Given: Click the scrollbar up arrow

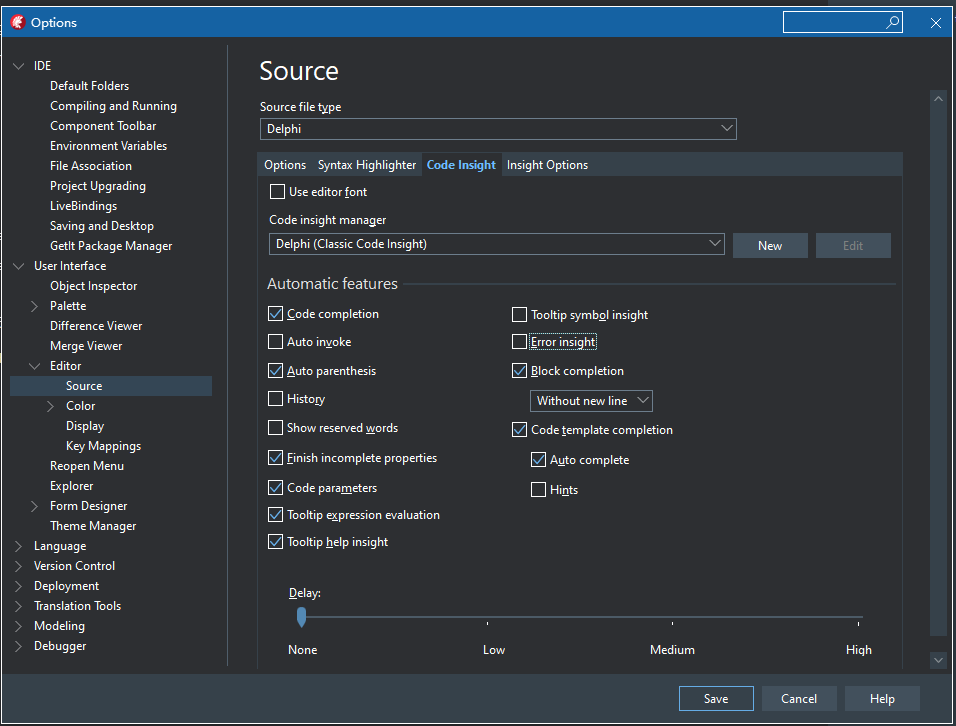Looking at the screenshot, I should tap(938, 99).
